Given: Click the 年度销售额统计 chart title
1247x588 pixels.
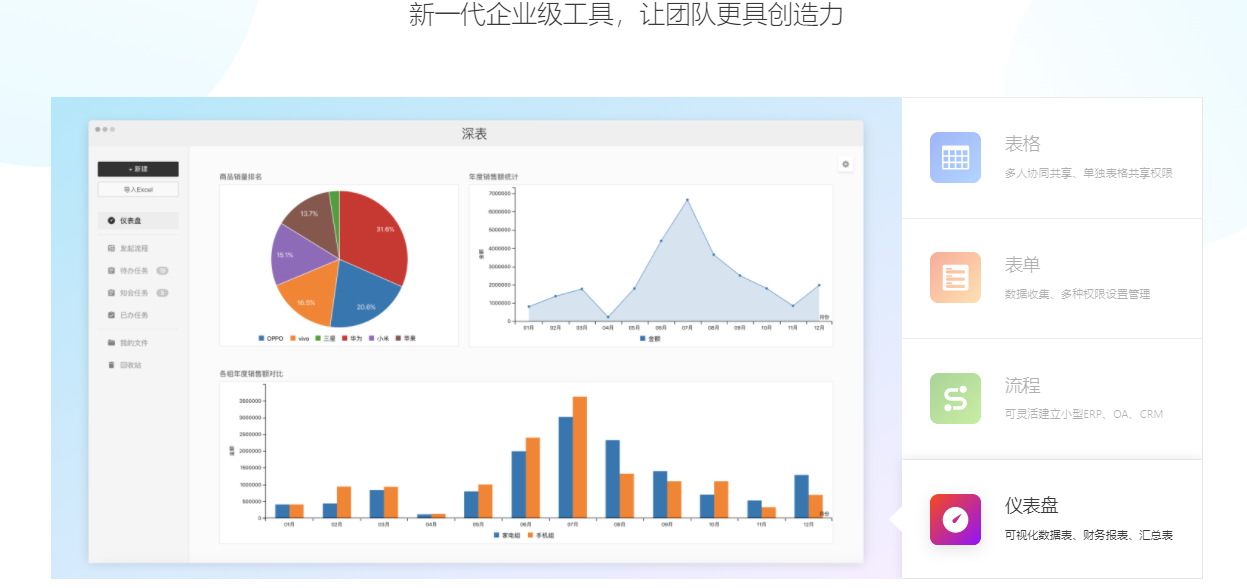Looking at the screenshot, I should 494,177.
